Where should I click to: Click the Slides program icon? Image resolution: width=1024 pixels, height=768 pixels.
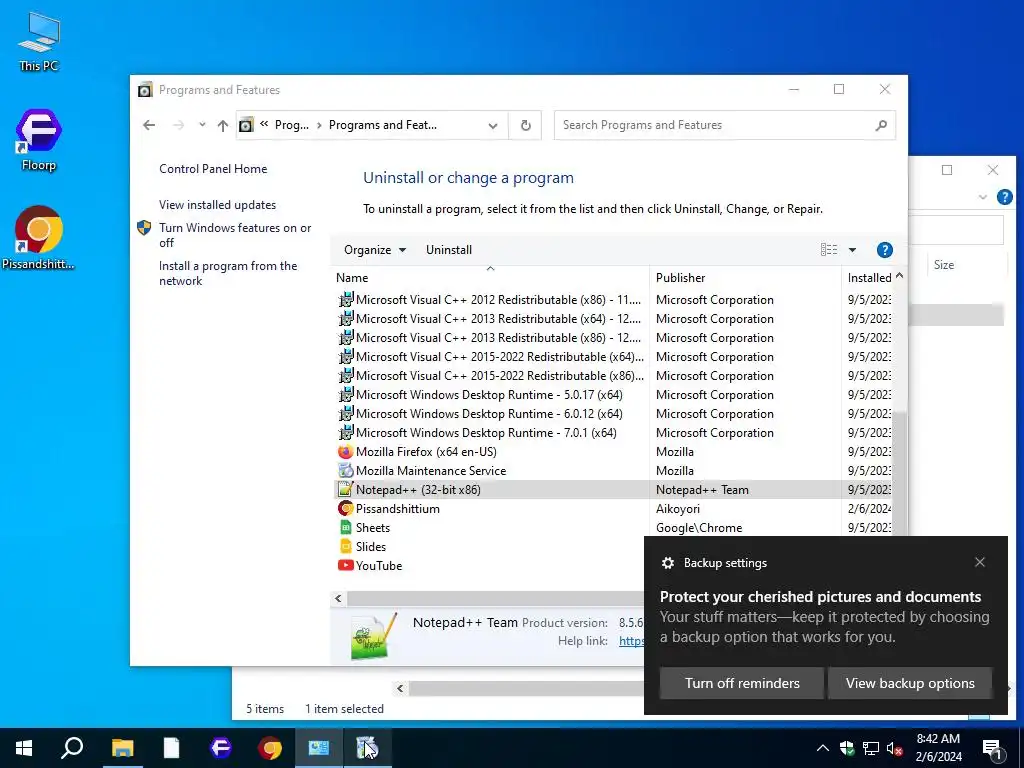345,547
